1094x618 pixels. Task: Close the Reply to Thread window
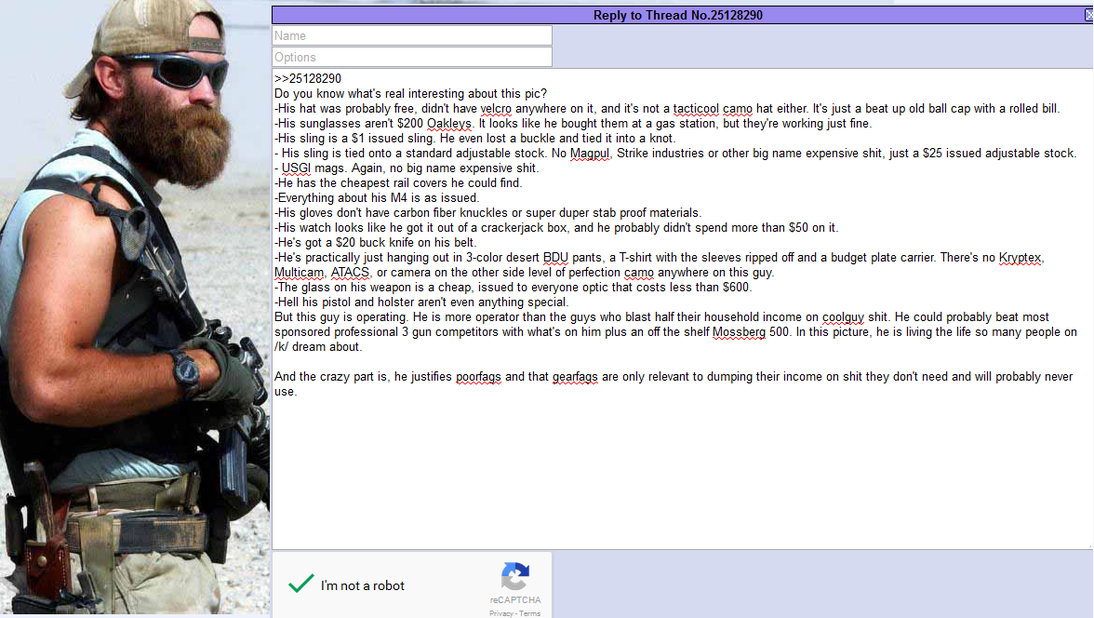click(x=1089, y=15)
